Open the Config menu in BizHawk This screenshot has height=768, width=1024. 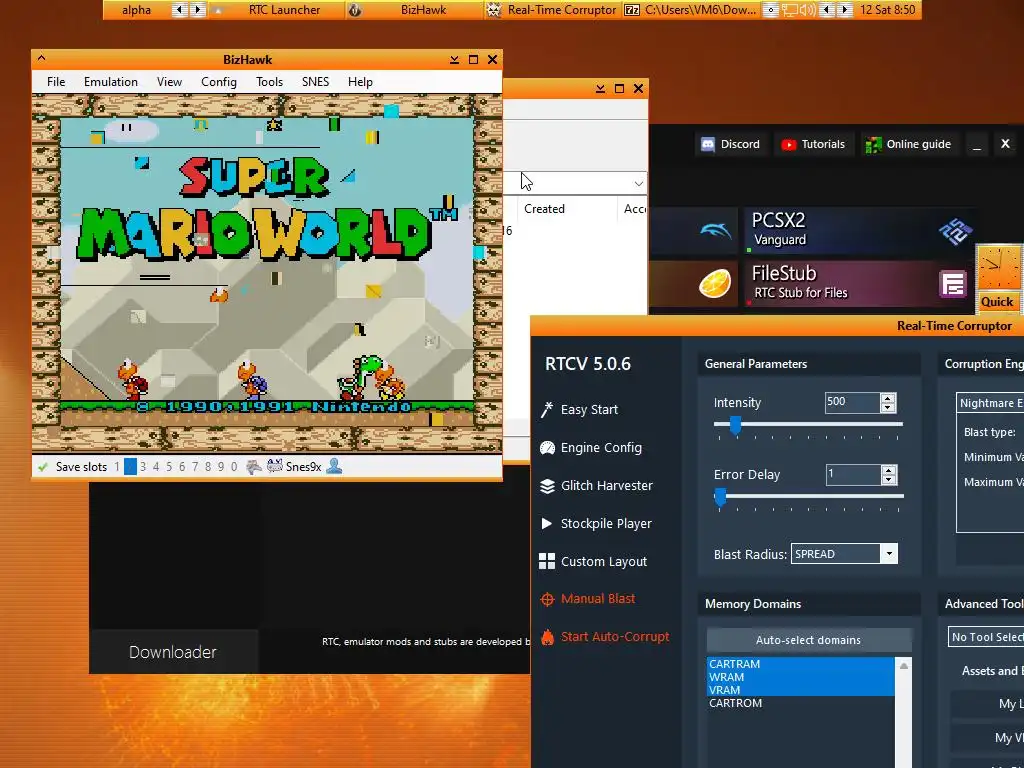219,82
